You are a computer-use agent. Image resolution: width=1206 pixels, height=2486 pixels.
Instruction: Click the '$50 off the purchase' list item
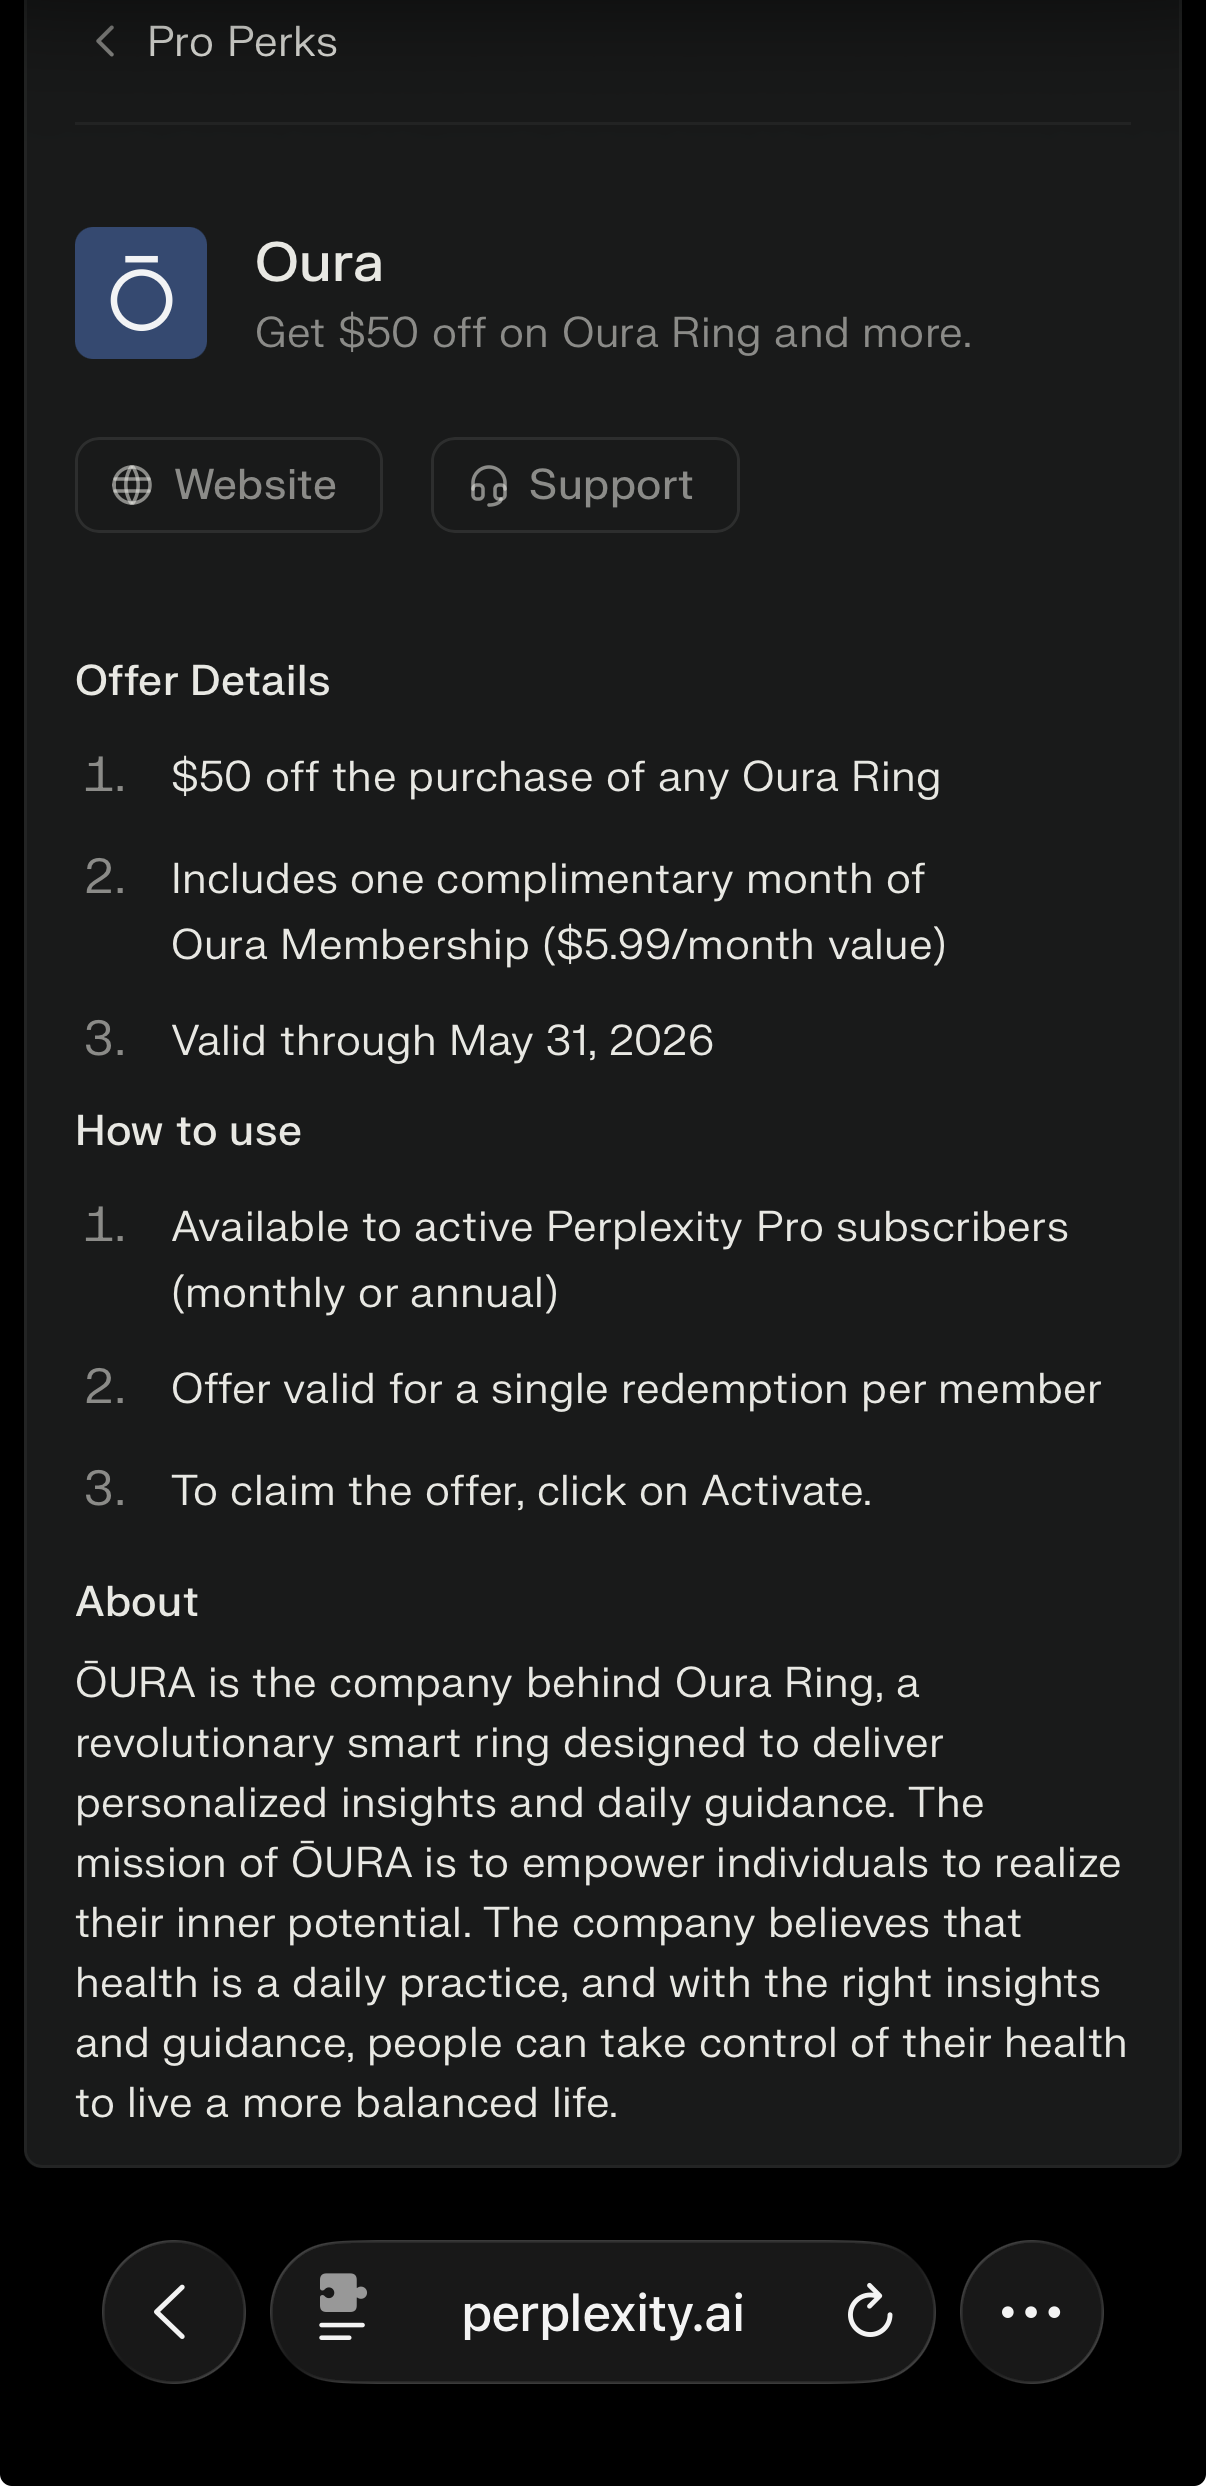(x=555, y=777)
